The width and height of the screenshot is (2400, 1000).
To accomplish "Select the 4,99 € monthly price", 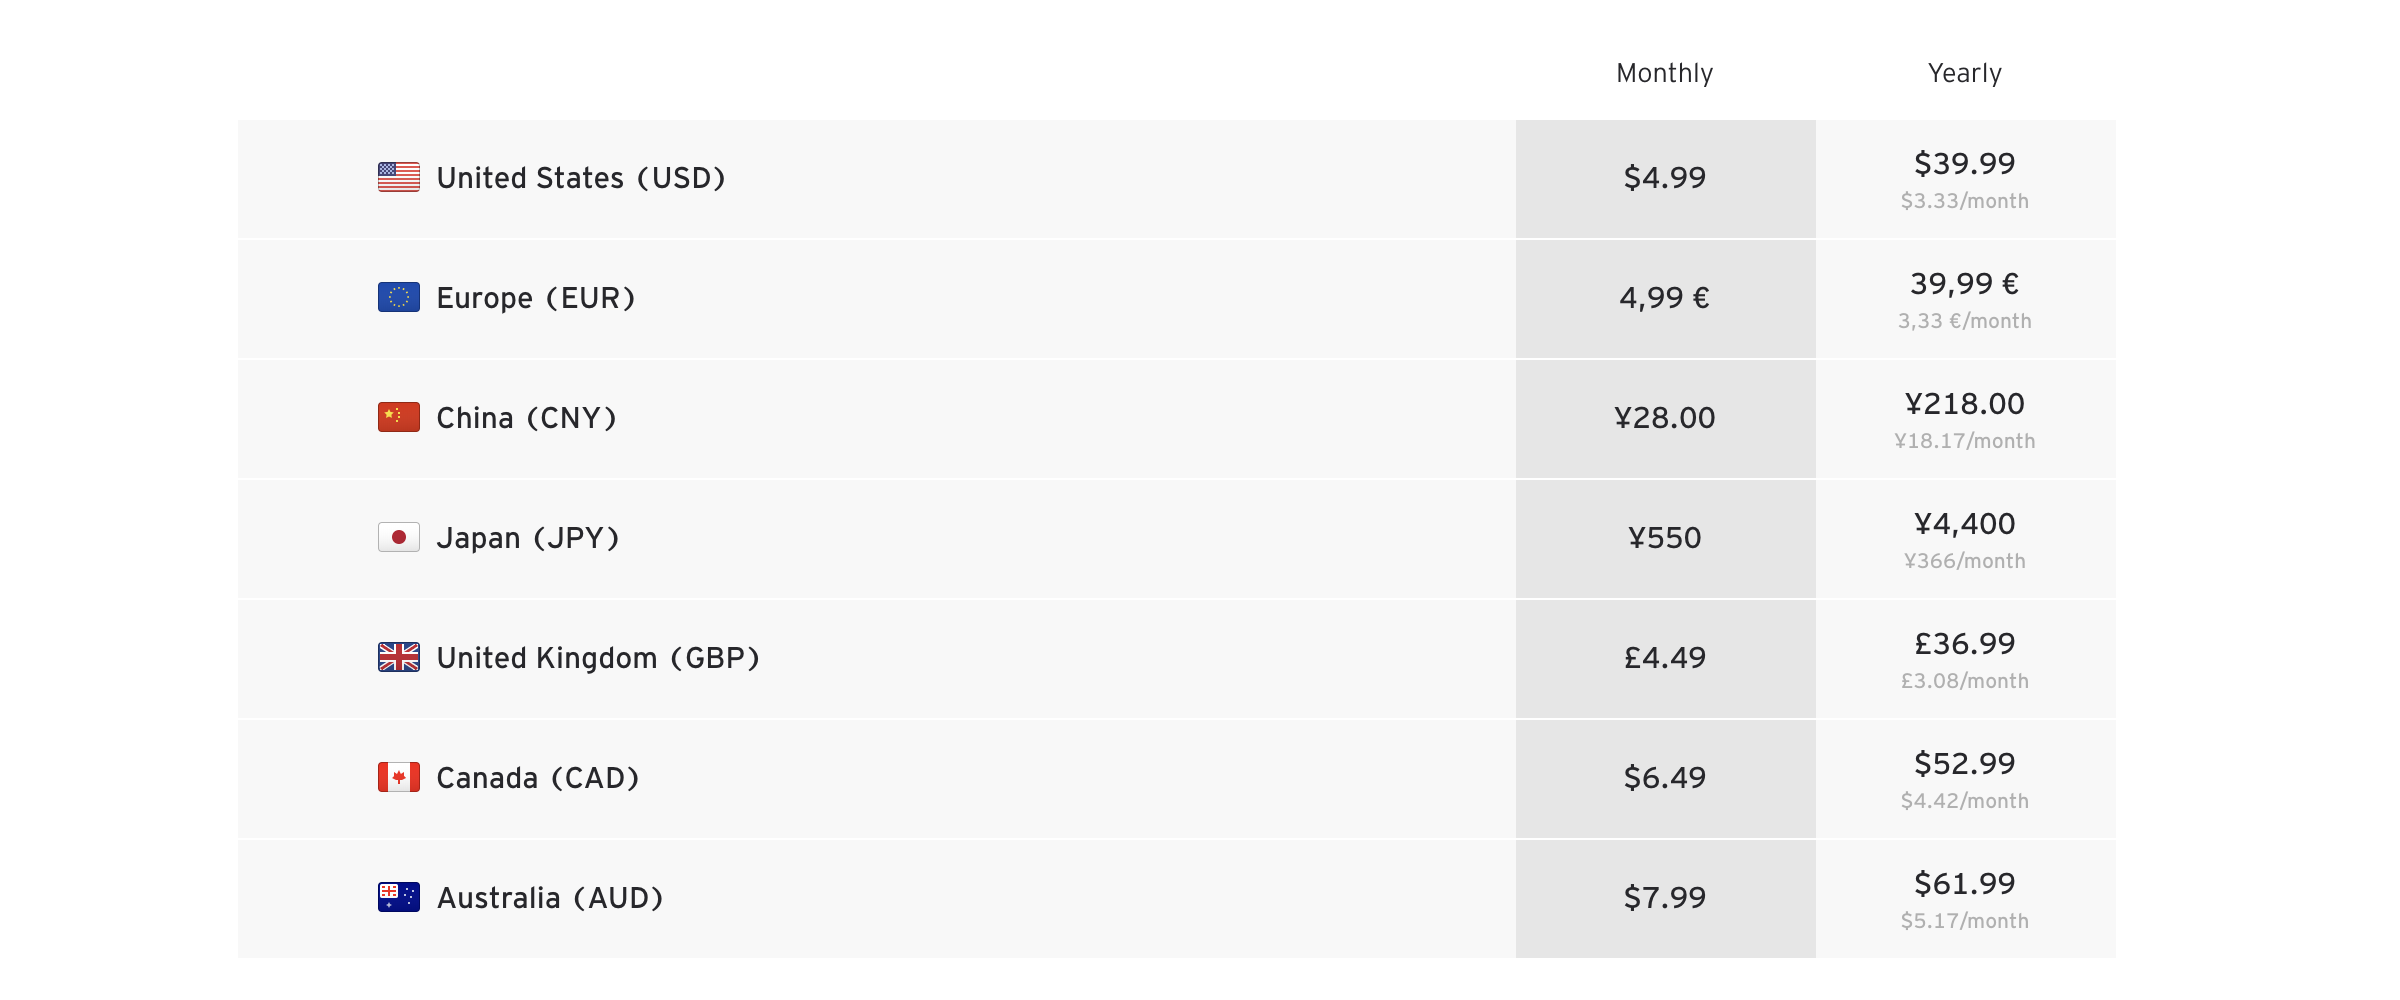I will pos(1664,298).
